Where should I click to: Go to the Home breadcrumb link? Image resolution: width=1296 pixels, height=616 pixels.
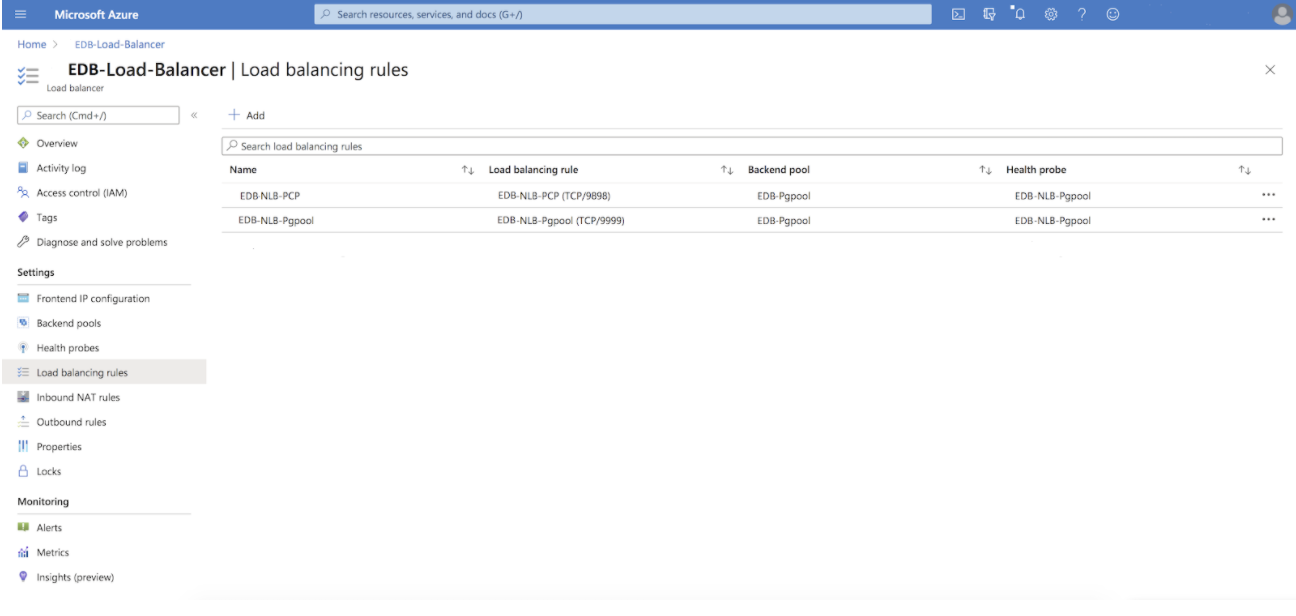click(x=31, y=44)
